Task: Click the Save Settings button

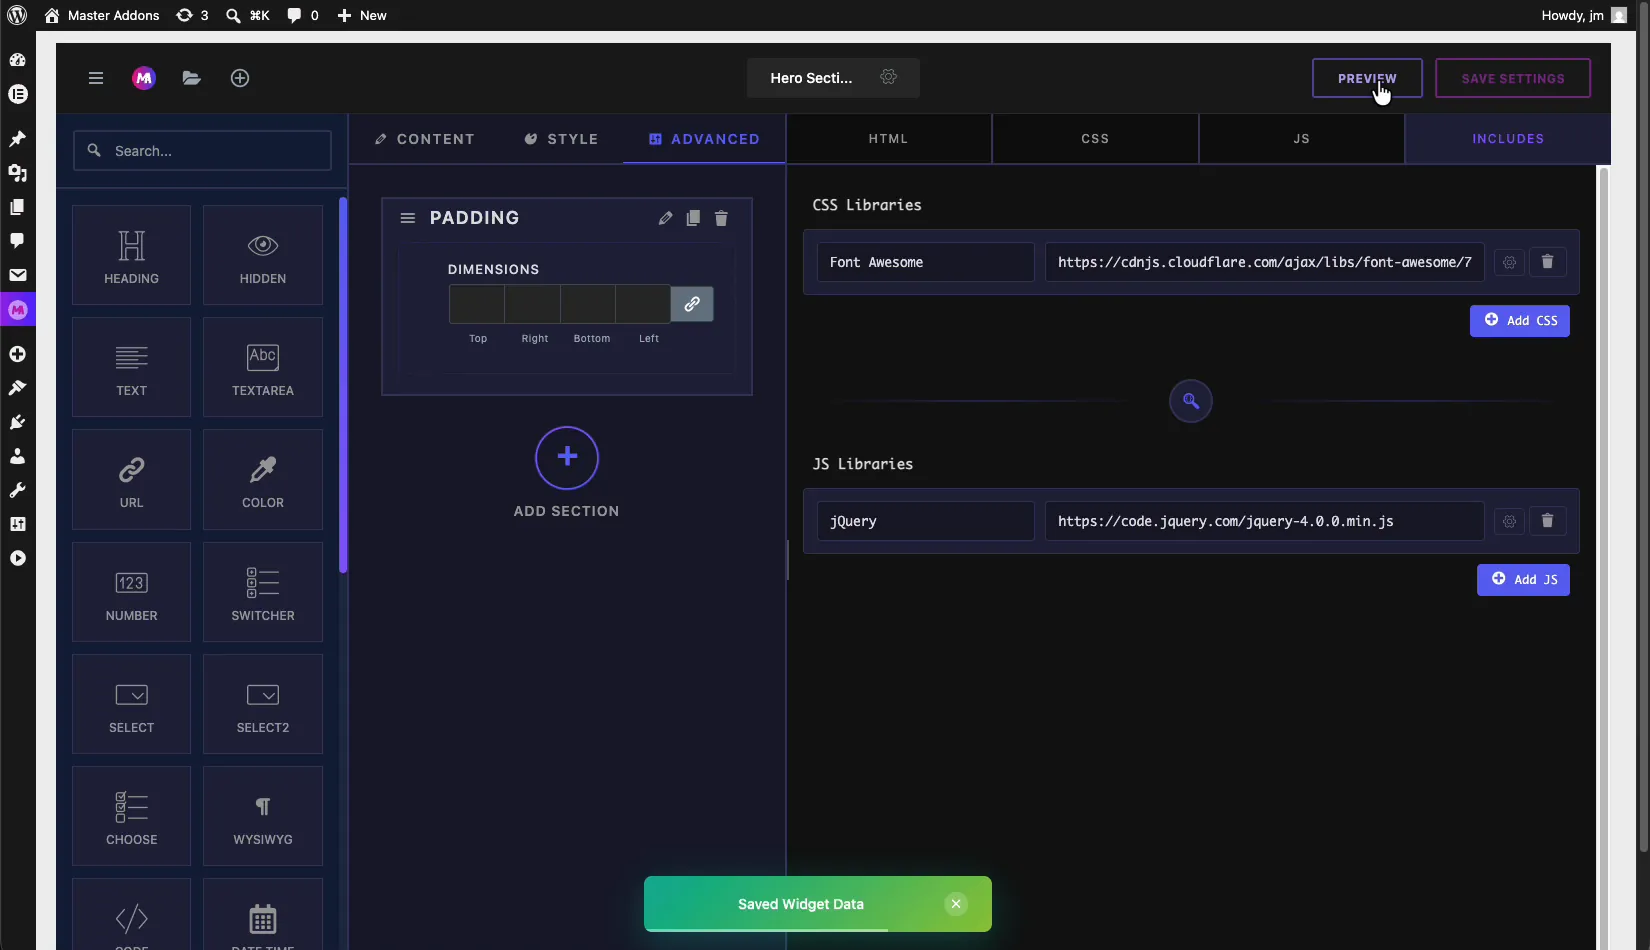Action: tap(1513, 78)
